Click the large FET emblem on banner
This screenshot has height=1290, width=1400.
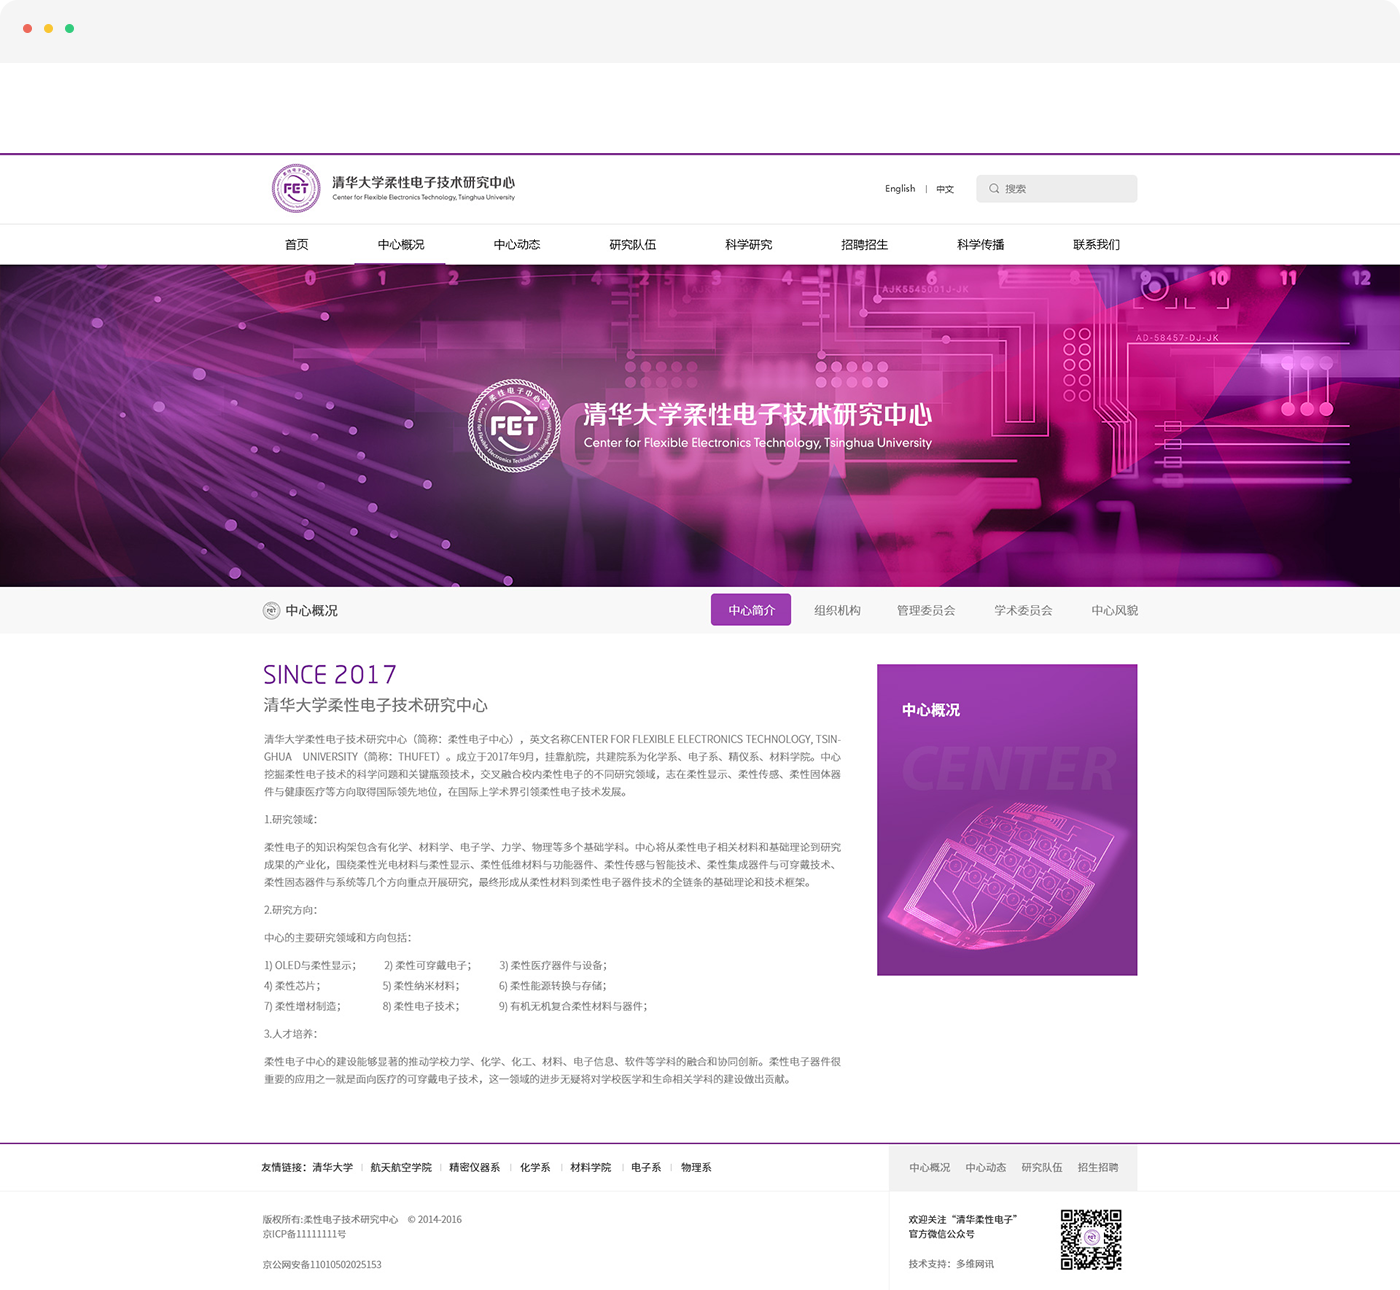514,426
